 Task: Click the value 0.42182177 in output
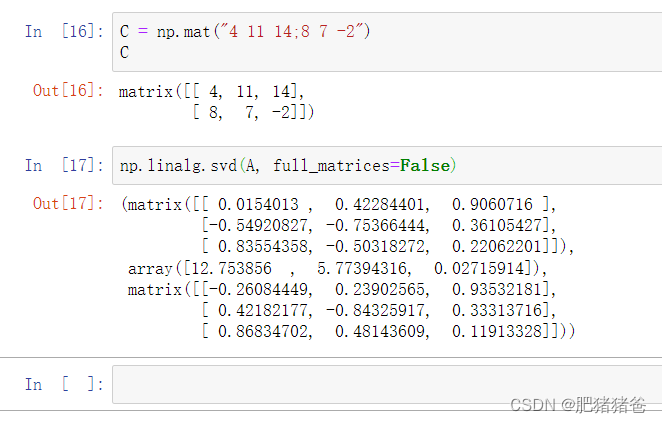[x=263, y=311]
